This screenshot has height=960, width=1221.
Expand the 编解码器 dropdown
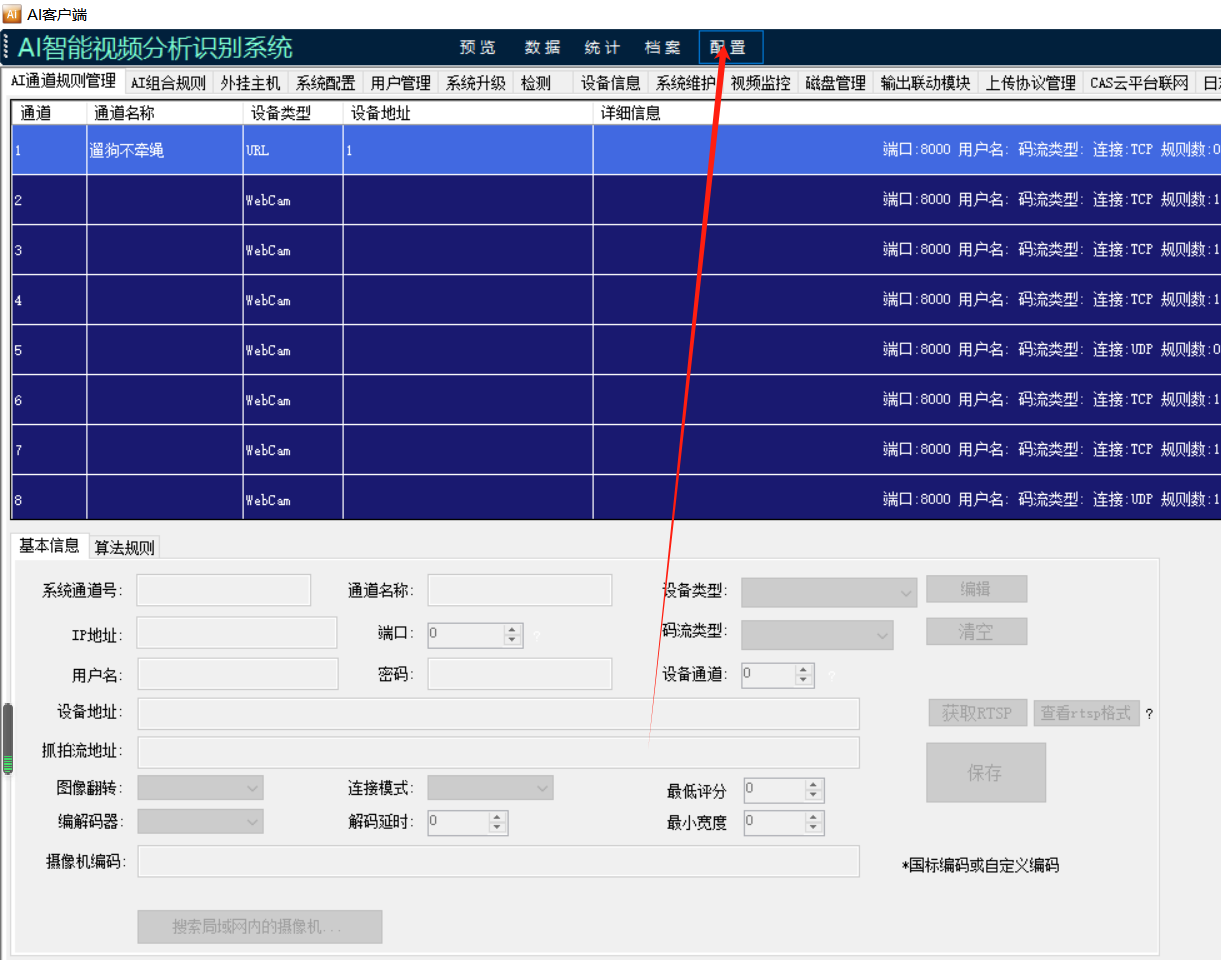(200, 821)
